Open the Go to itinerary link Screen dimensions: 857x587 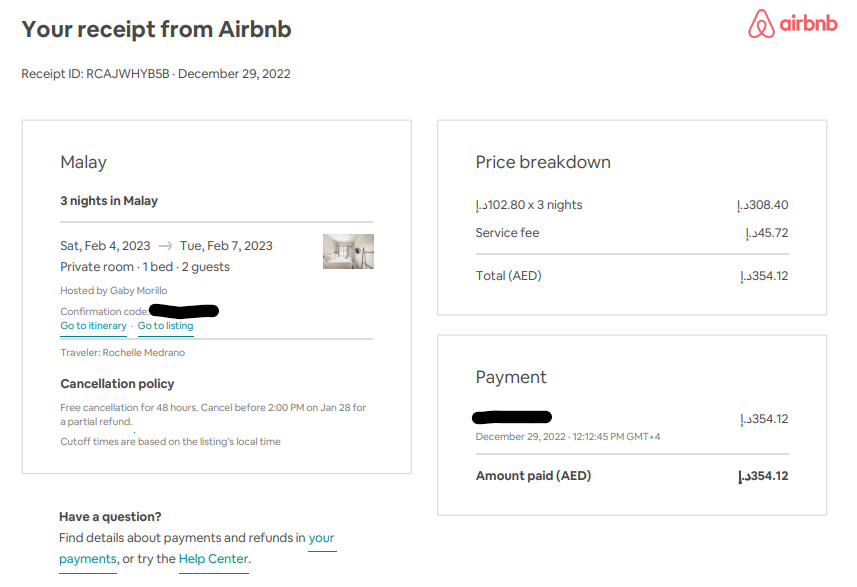[x=93, y=326]
